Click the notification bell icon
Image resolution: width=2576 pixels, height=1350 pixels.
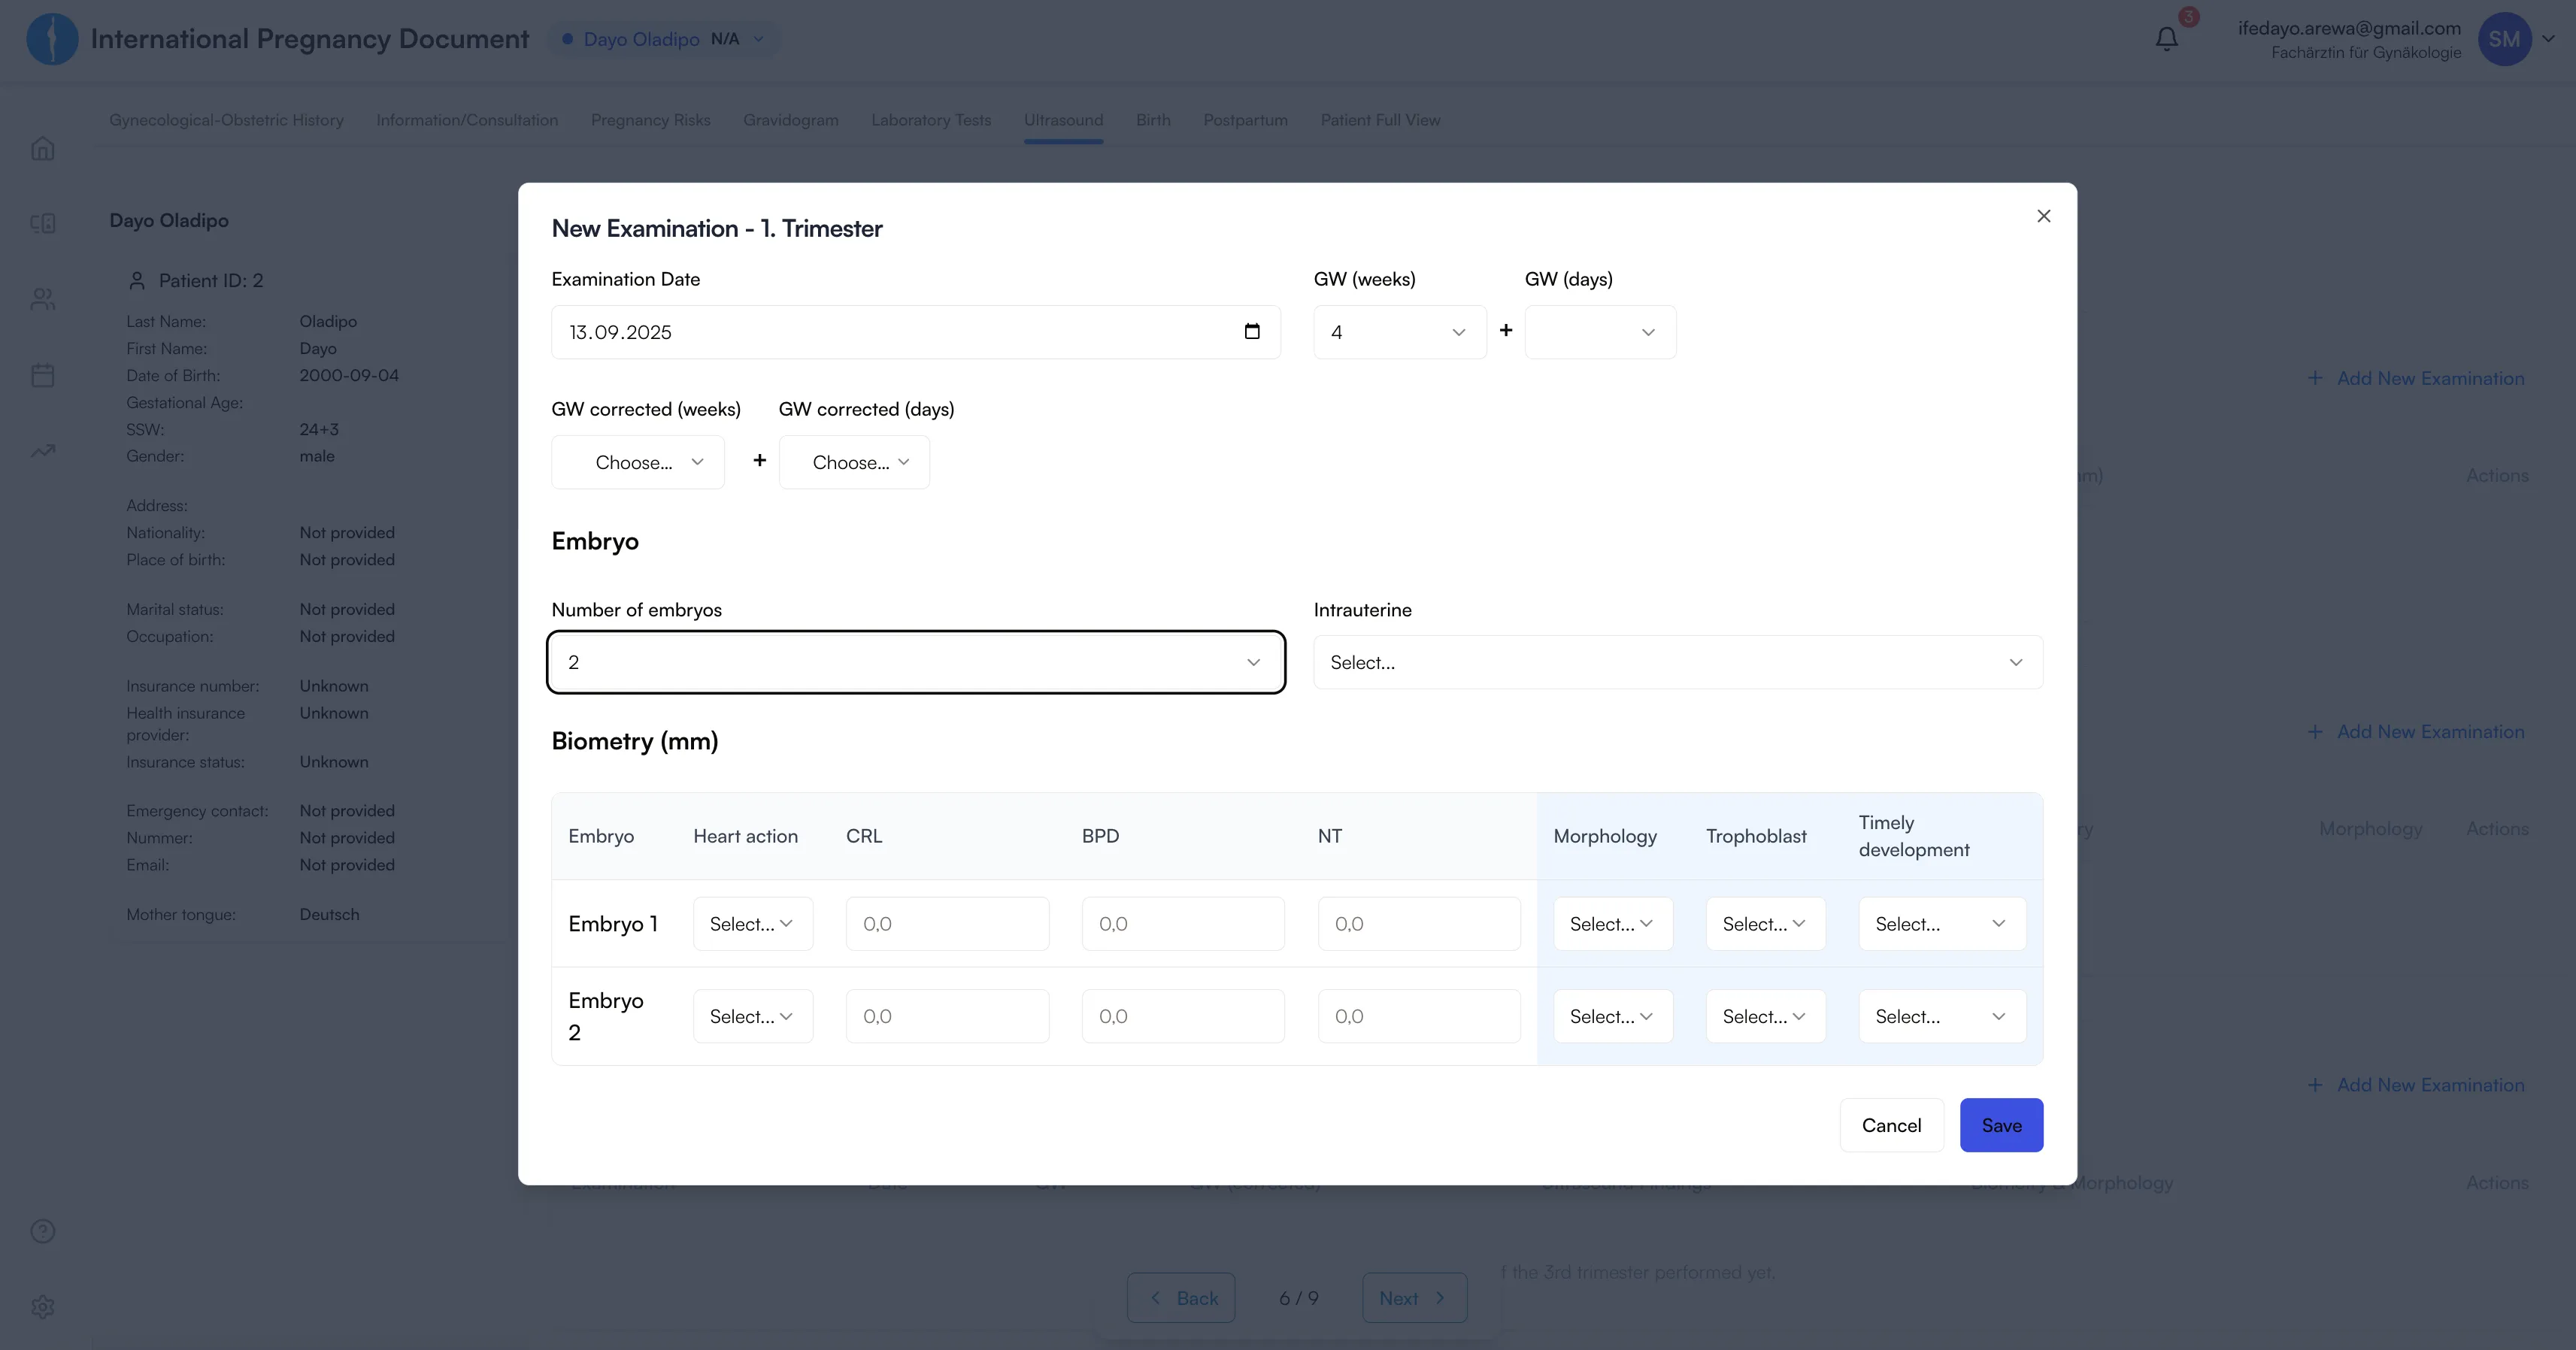[x=2166, y=39]
